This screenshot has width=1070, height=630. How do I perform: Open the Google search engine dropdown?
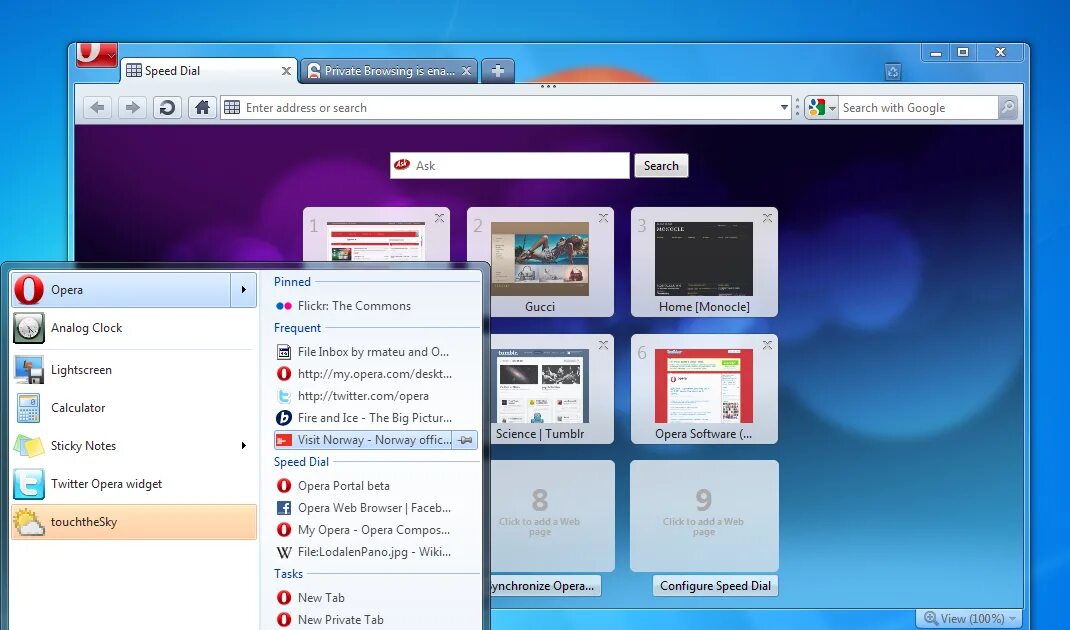[822, 107]
